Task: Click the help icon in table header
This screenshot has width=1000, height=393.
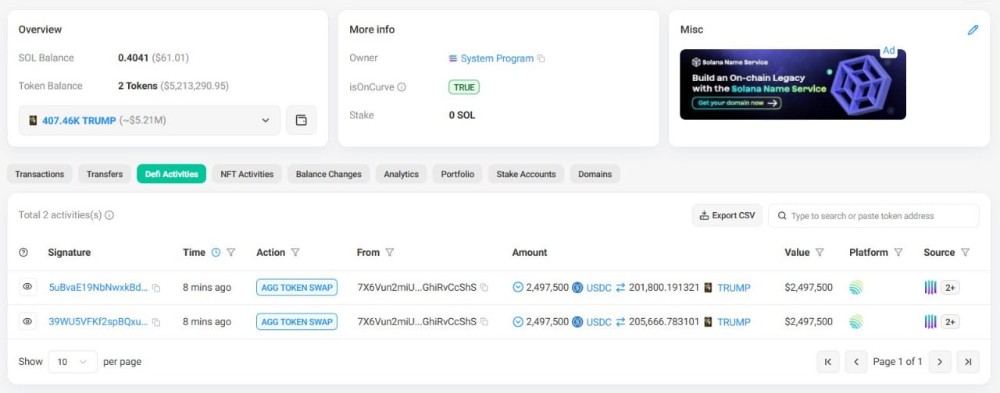Action: coord(24,253)
